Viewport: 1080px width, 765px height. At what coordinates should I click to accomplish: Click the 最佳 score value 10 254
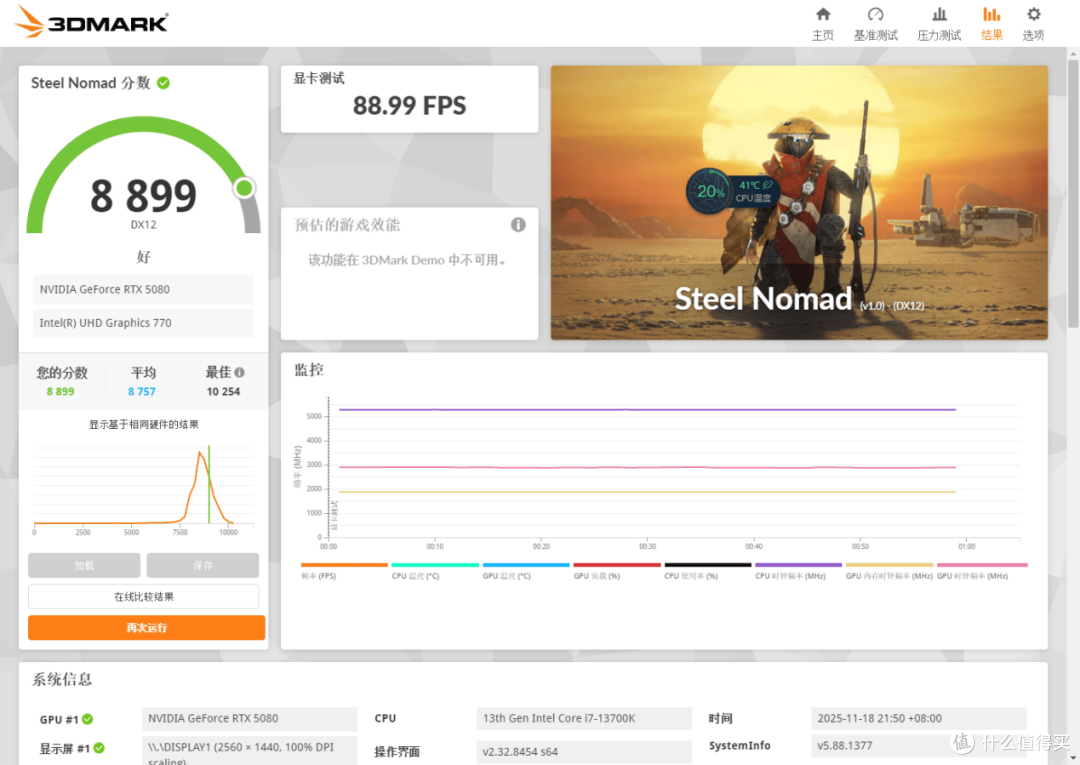pos(223,392)
